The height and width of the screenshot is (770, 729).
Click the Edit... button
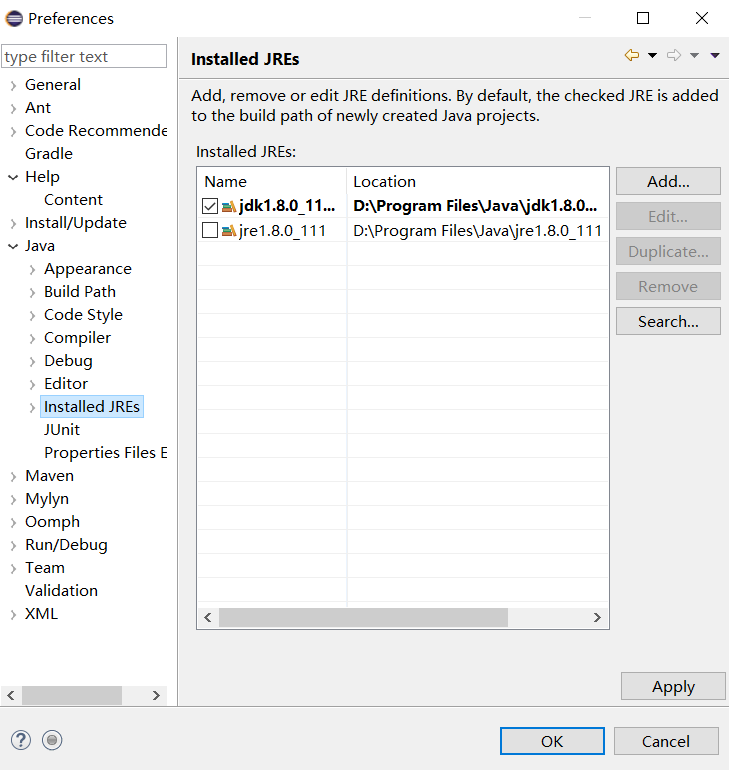coord(668,216)
